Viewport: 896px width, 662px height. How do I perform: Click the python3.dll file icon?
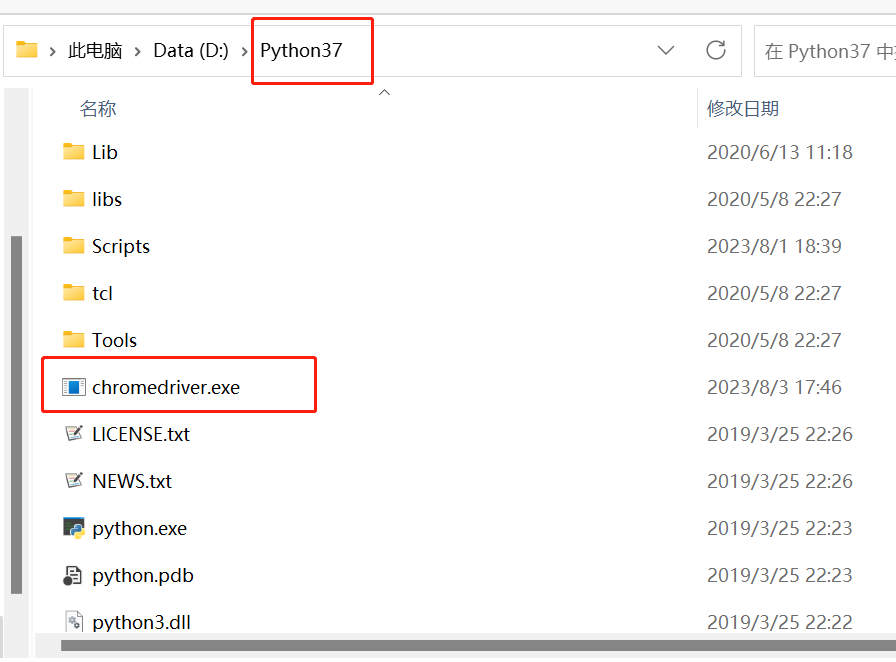click(x=74, y=621)
